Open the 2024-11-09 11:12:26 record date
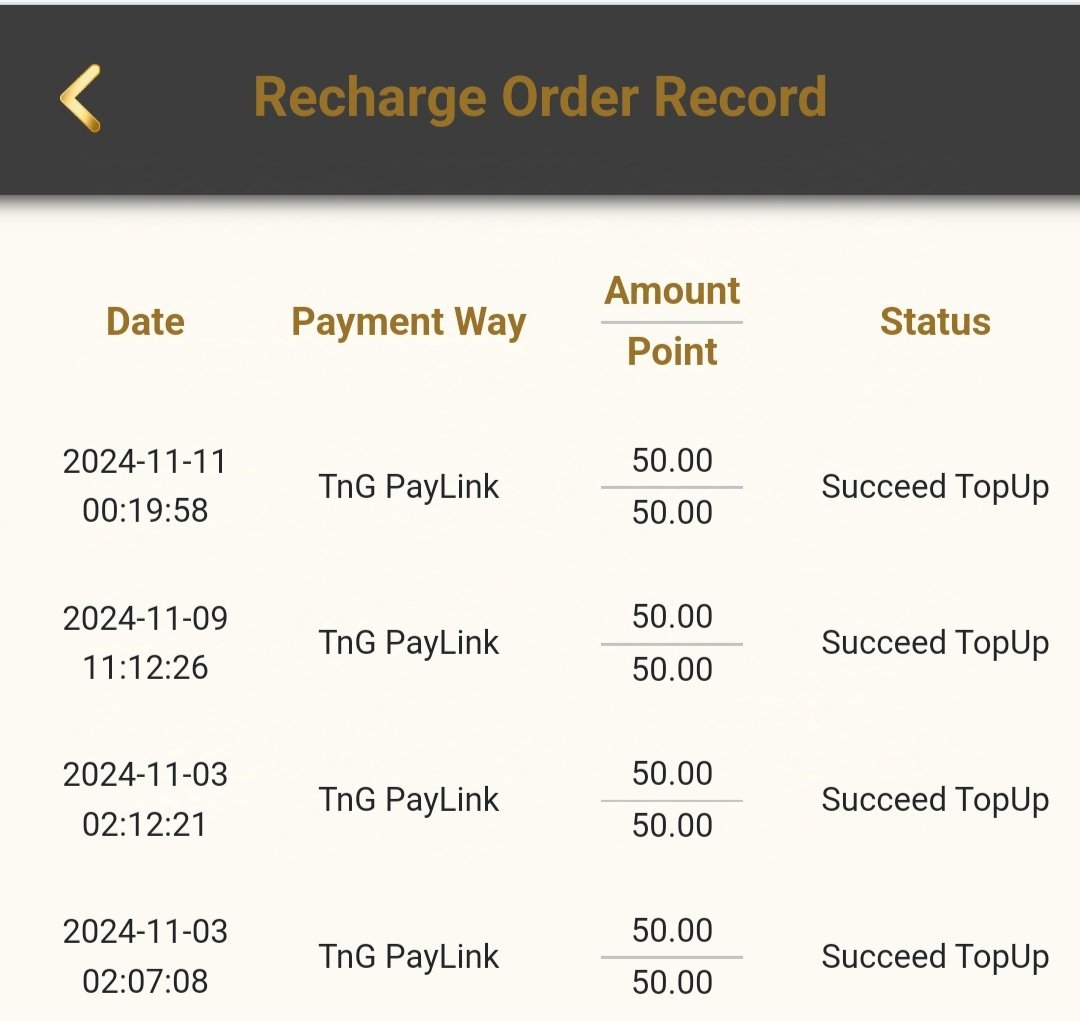Image resolution: width=1080 pixels, height=1022 pixels. coord(145,643)
